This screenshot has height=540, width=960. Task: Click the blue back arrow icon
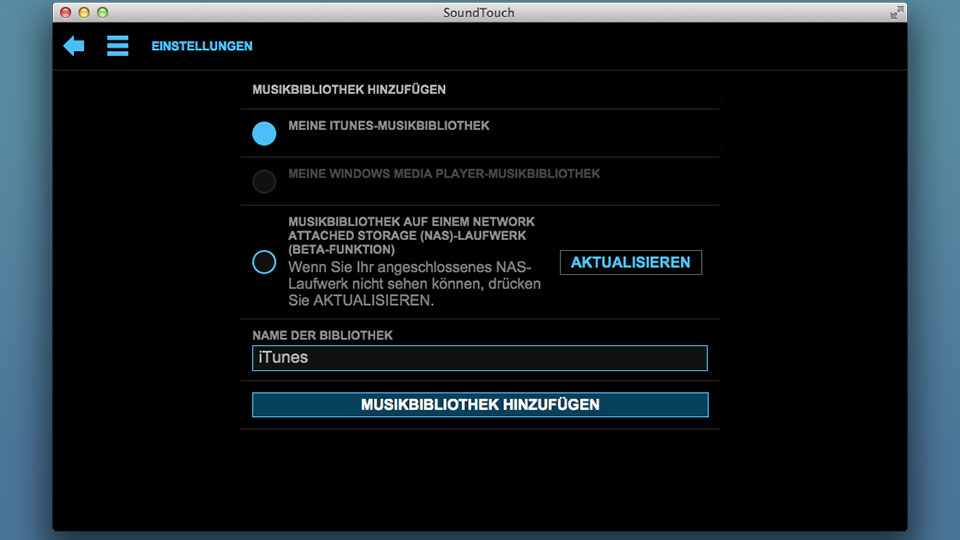[74, 46]
